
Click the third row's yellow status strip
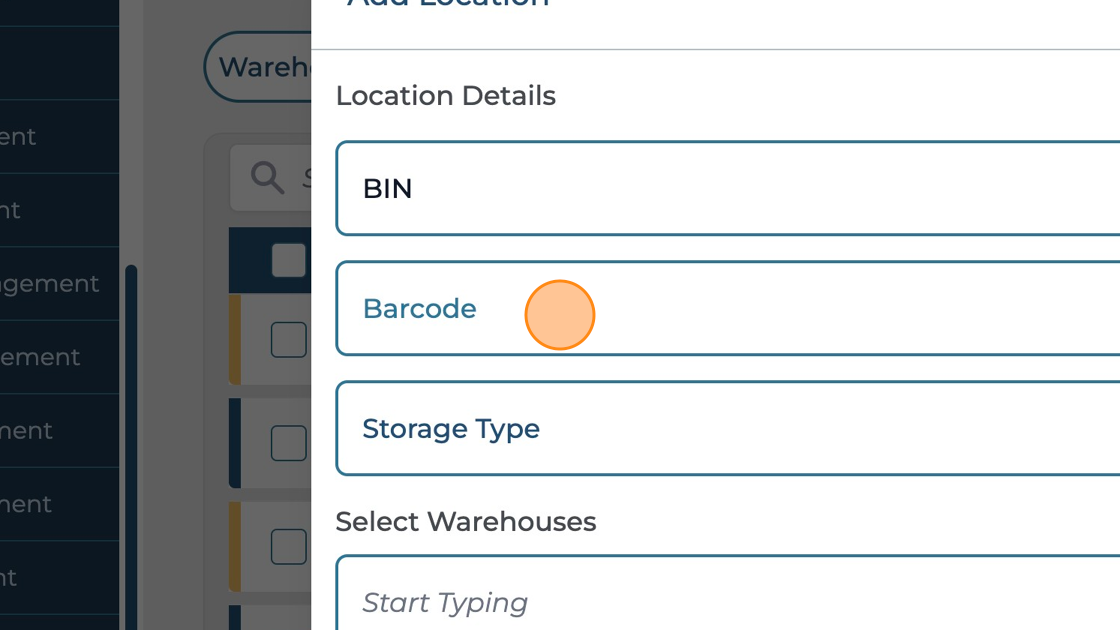click(235, 546)
